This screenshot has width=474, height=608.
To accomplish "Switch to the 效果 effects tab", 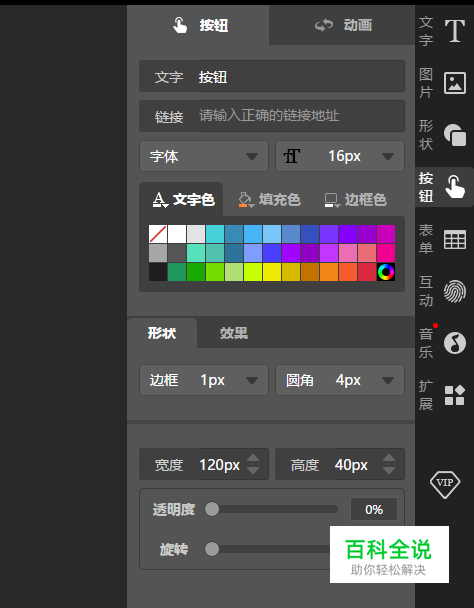I will click(x=234, y=333).
